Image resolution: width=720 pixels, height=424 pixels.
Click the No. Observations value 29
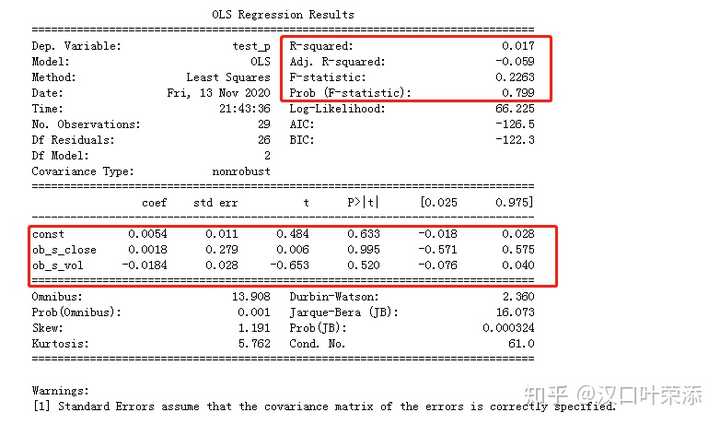(x=264, y=124)
